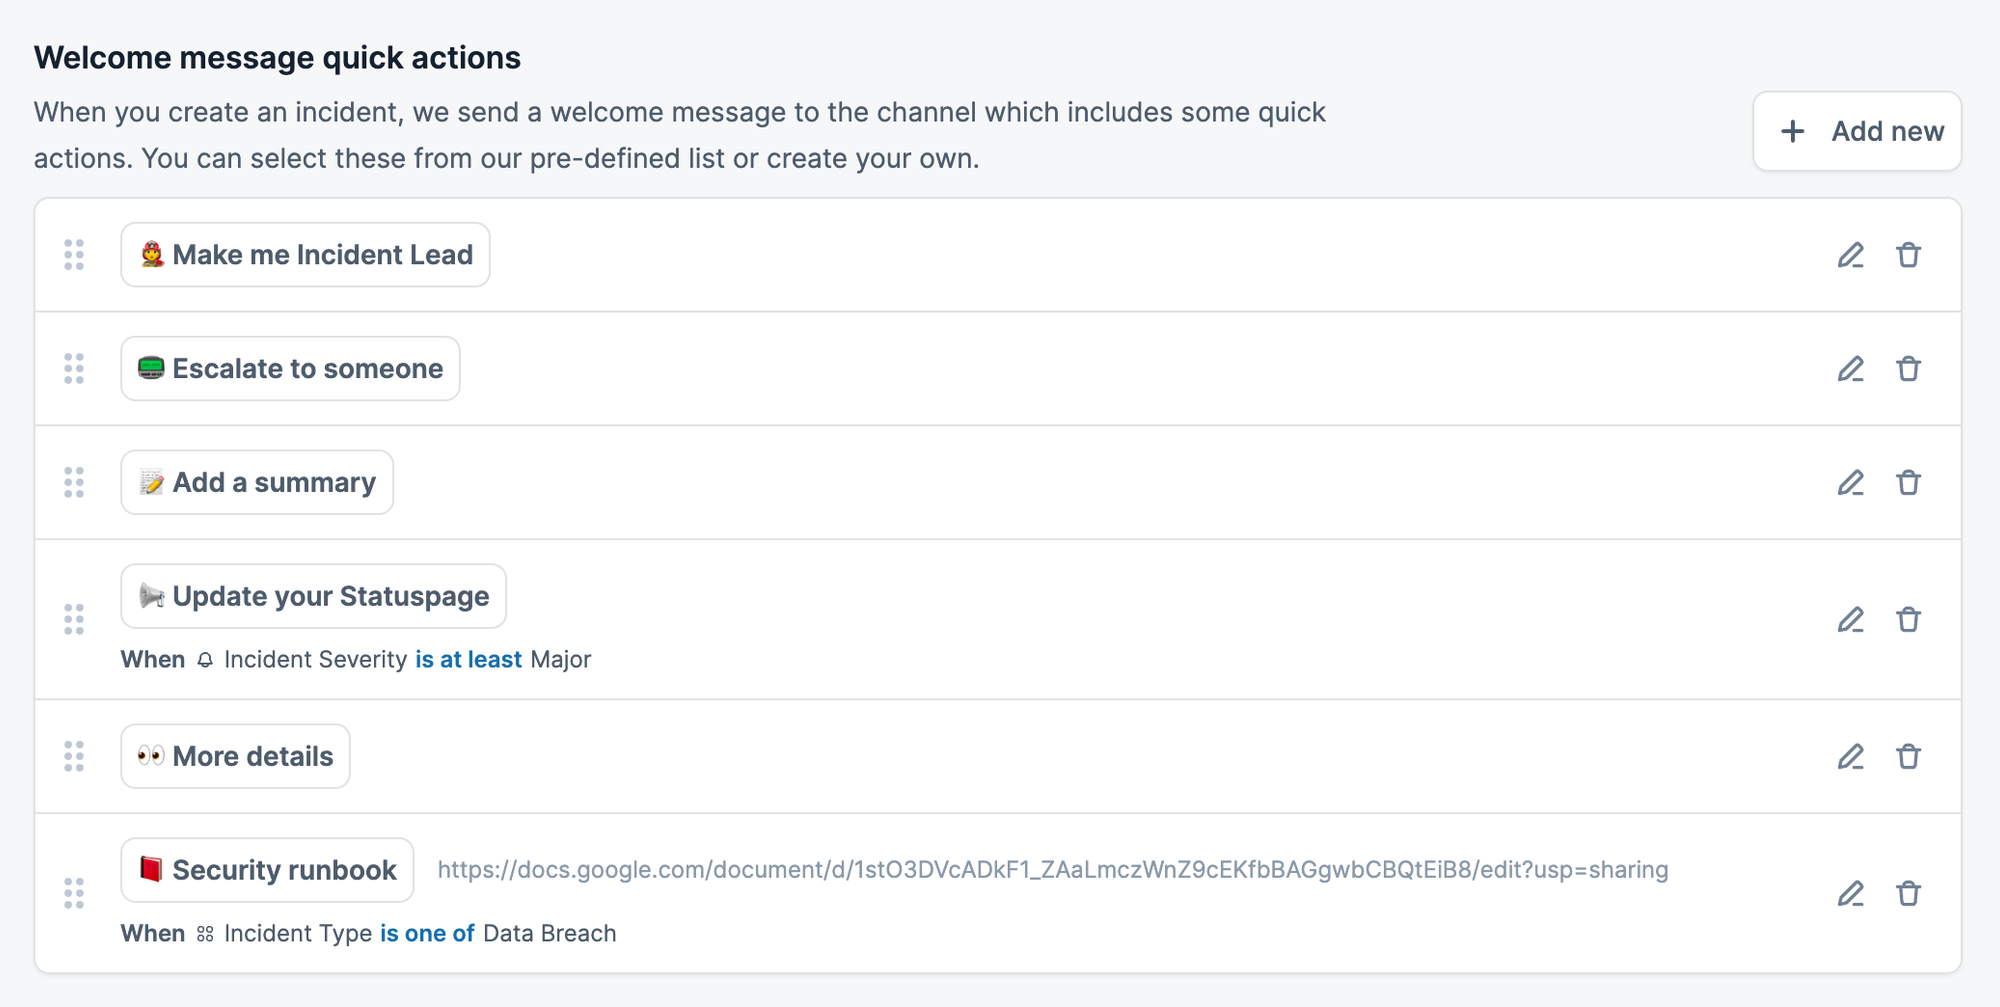Image resolution: width=2000 pixels, height=1007 pixels.
Task: Click the Update your Statuspage button
Action: pos(313,597)
